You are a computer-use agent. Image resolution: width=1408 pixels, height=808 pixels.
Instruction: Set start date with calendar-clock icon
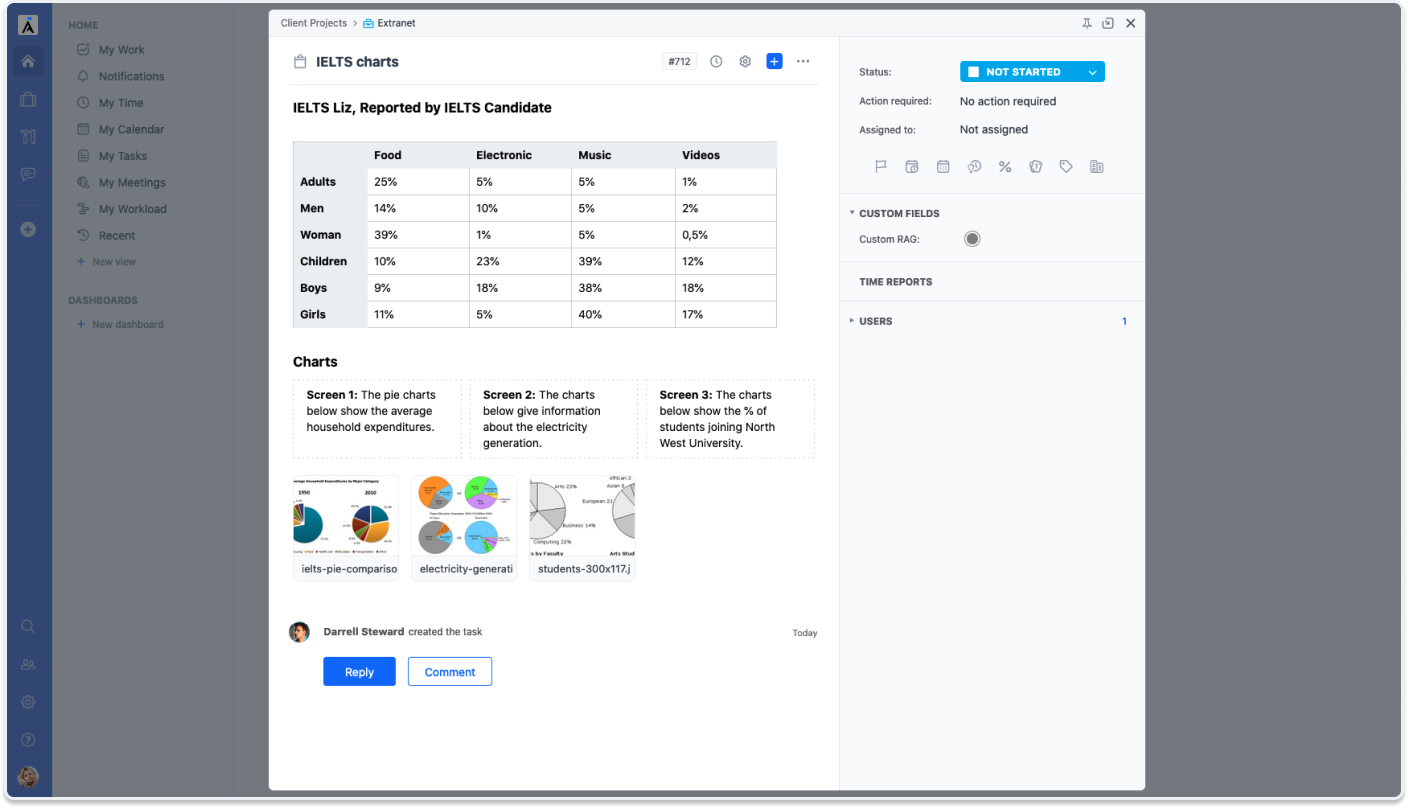point(912,167)
